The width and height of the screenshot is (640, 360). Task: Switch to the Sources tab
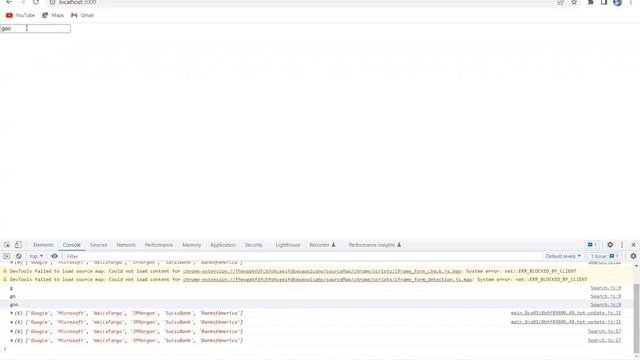point(98,245)
